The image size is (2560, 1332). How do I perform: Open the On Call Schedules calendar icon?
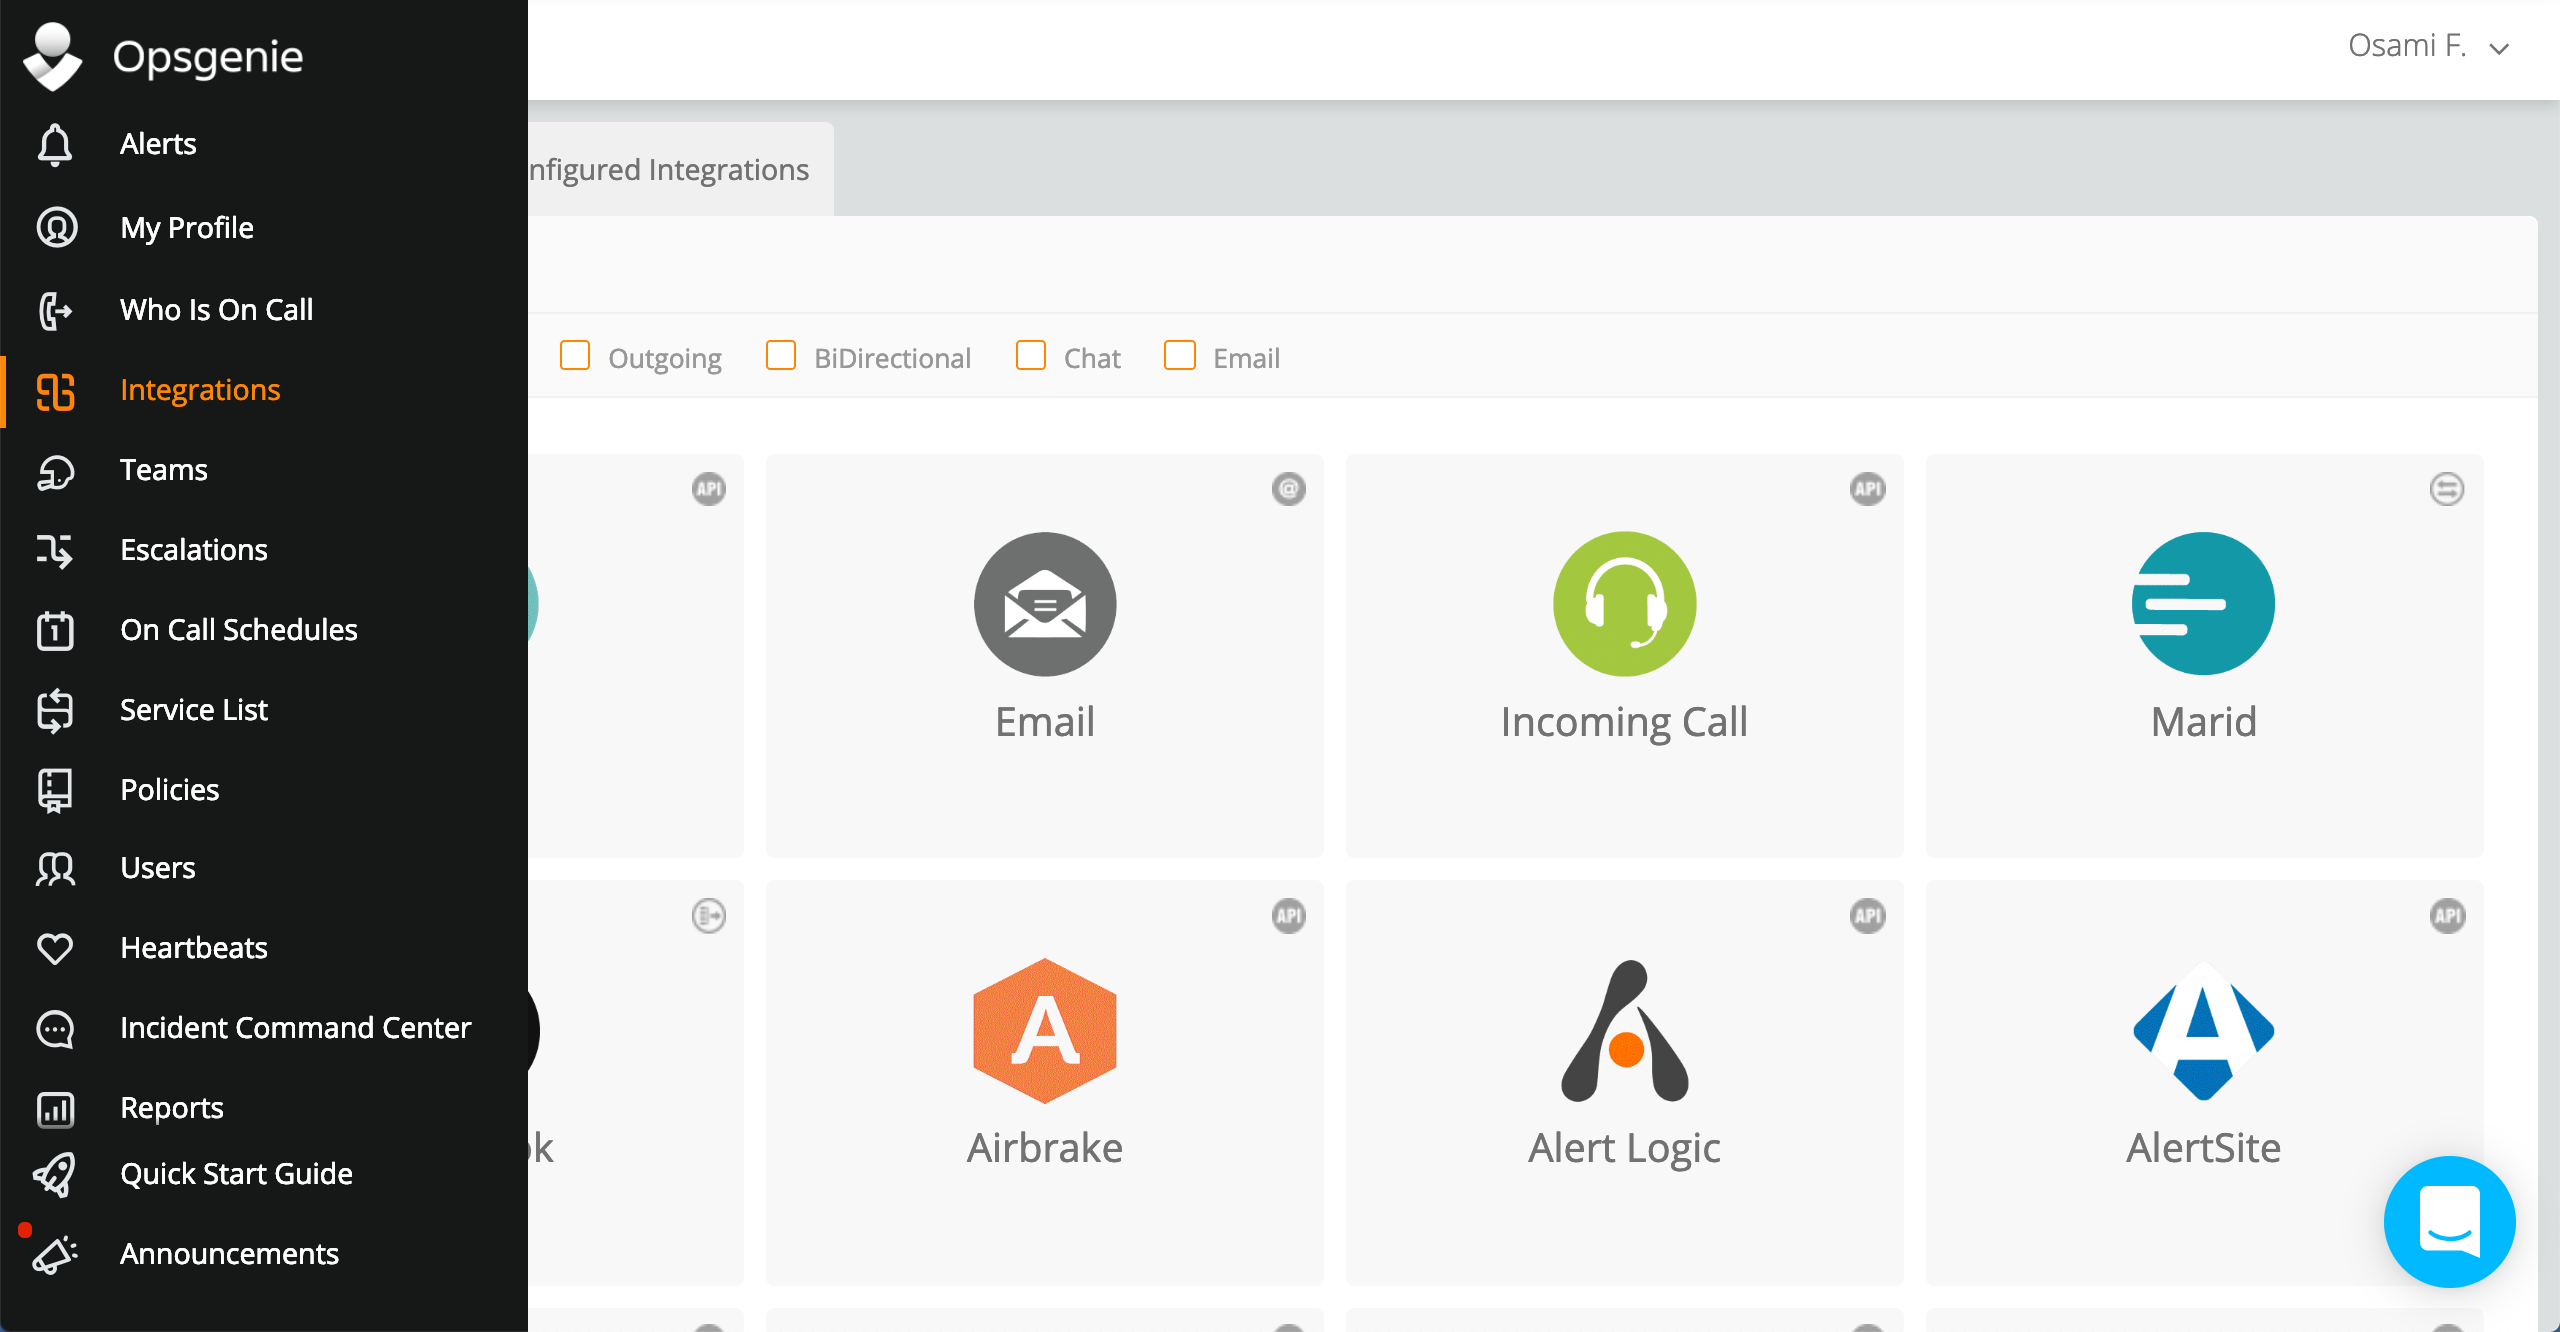55,630
